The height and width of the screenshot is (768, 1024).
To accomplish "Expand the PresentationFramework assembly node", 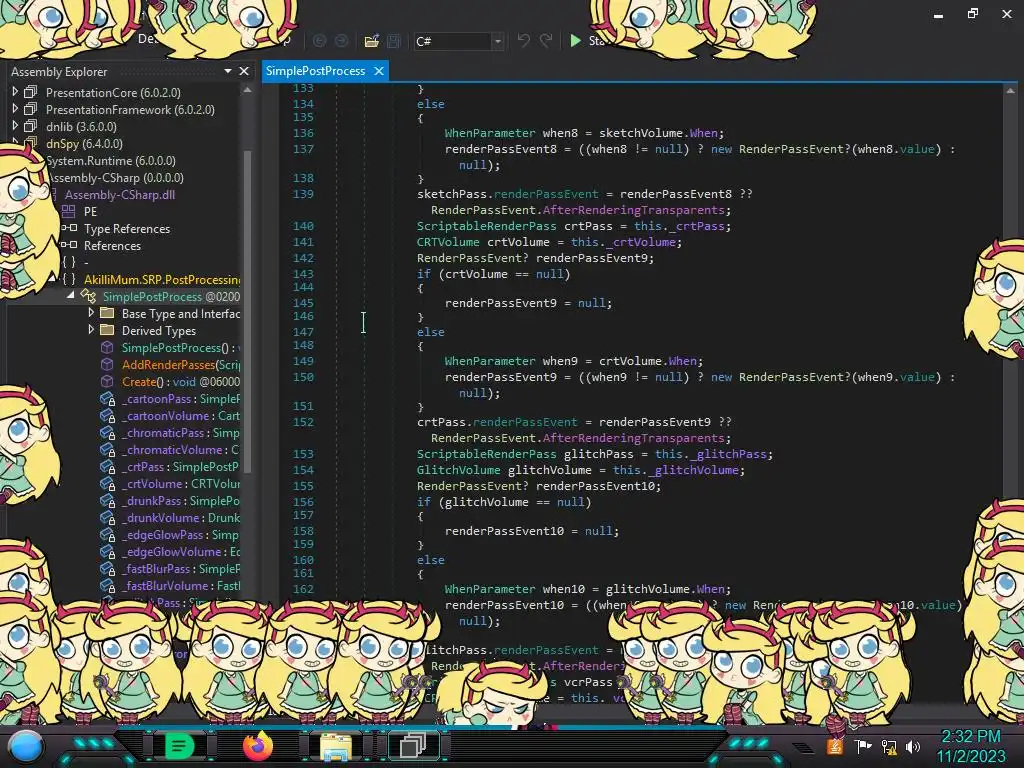I will (15, 108).
